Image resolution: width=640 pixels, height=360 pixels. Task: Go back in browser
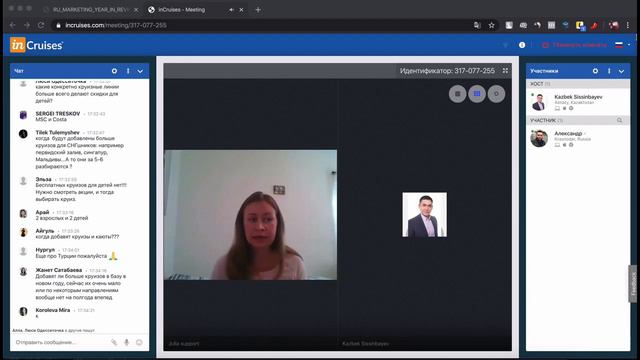[13, 25]
